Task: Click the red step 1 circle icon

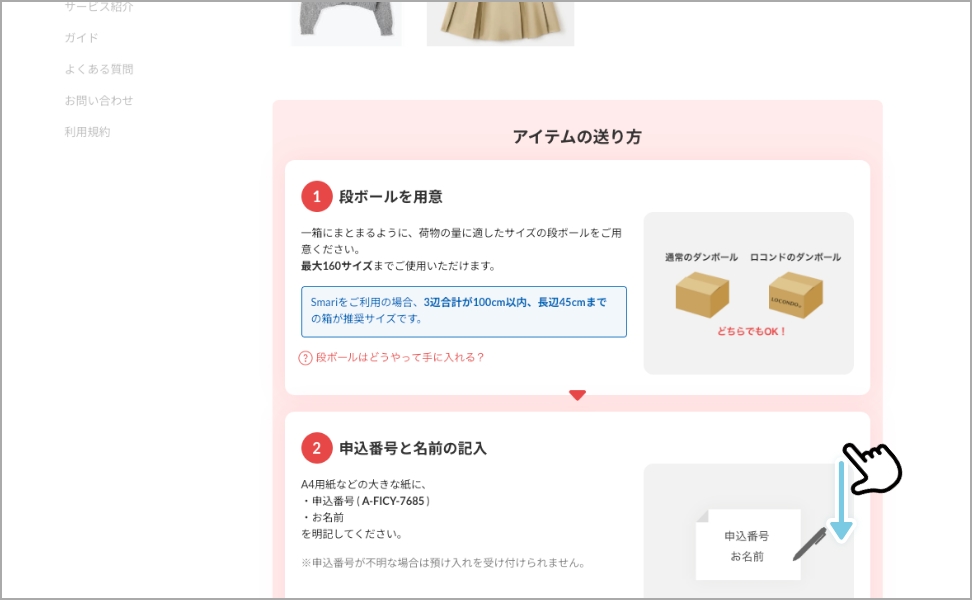Action: click(x=317, y=196)
